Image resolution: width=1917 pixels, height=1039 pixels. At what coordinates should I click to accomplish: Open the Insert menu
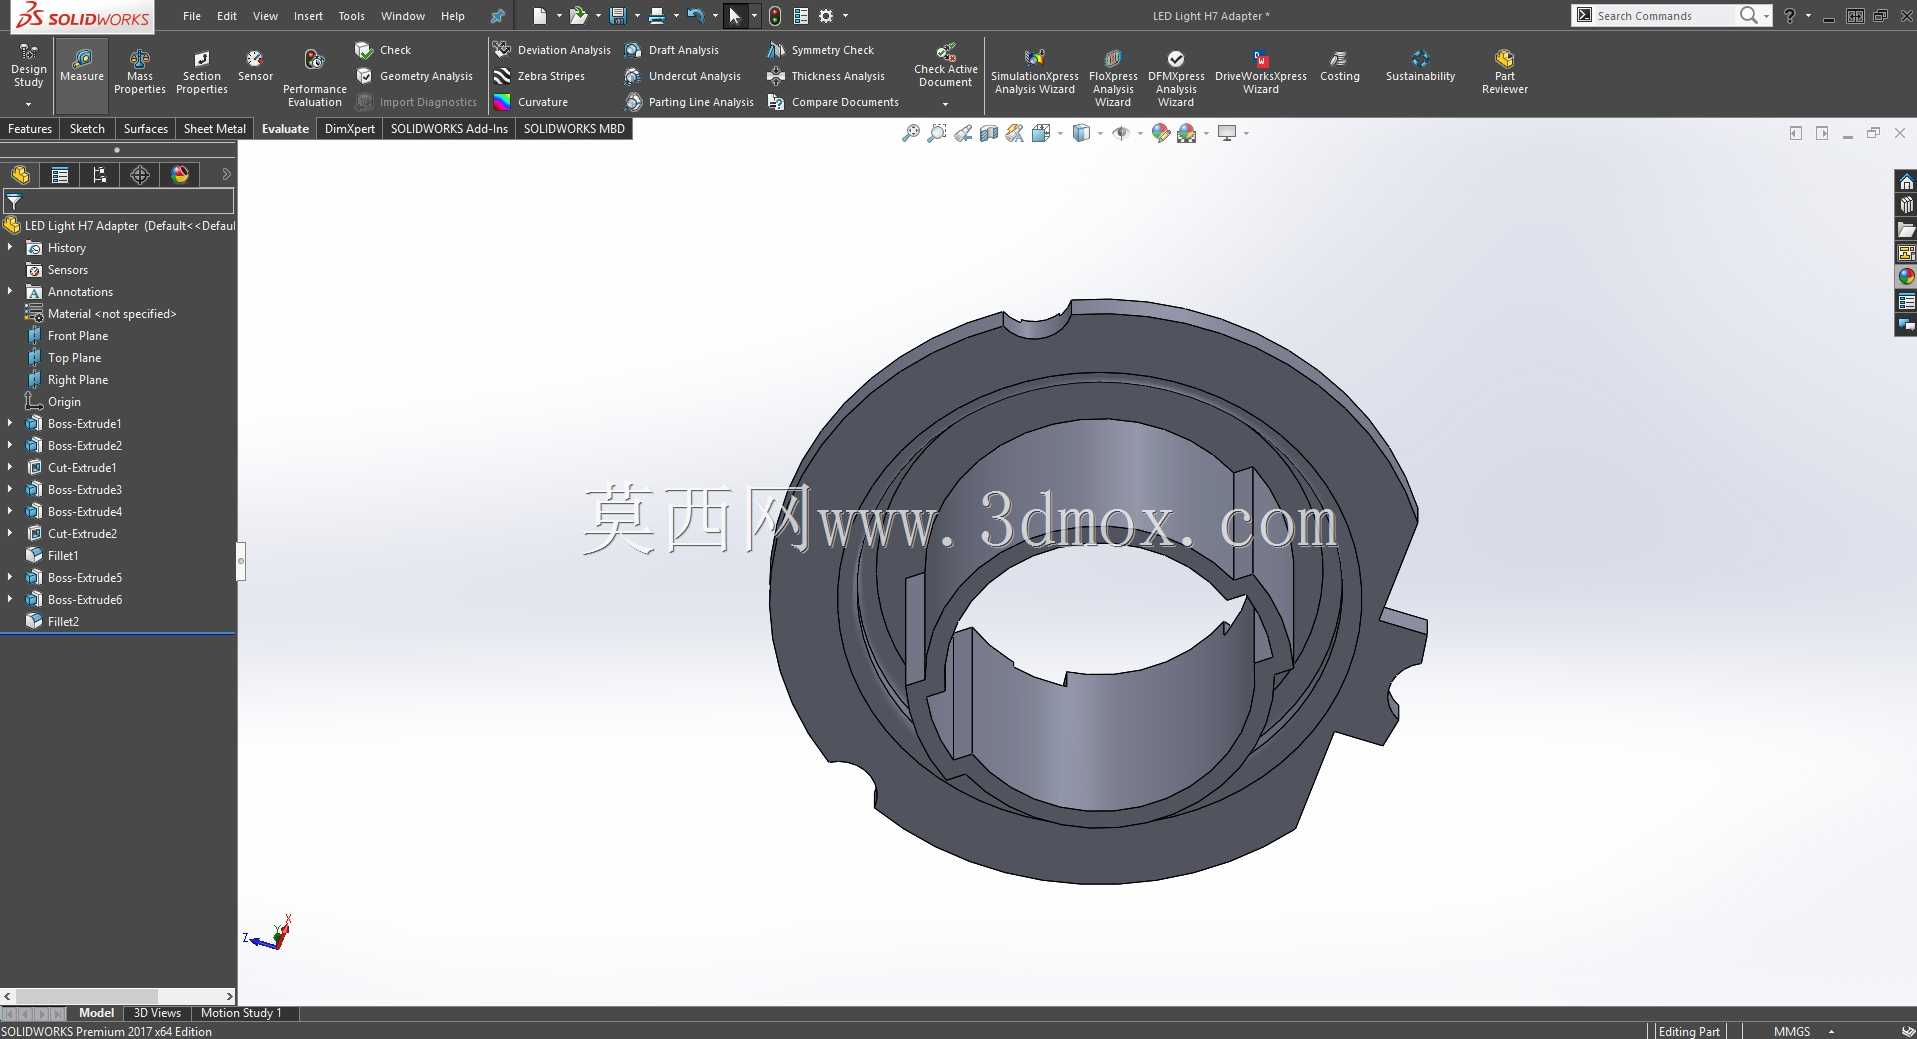(x=308, y=16)
